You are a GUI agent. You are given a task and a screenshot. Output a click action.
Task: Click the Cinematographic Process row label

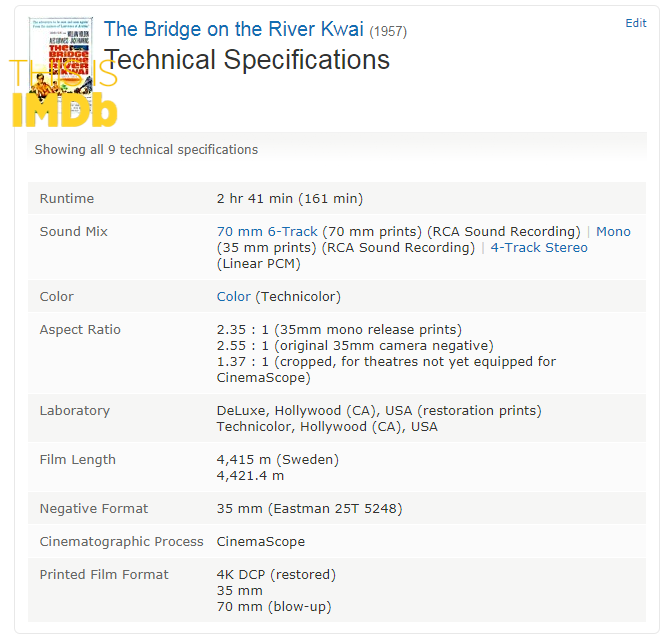[x=121, y=541]
